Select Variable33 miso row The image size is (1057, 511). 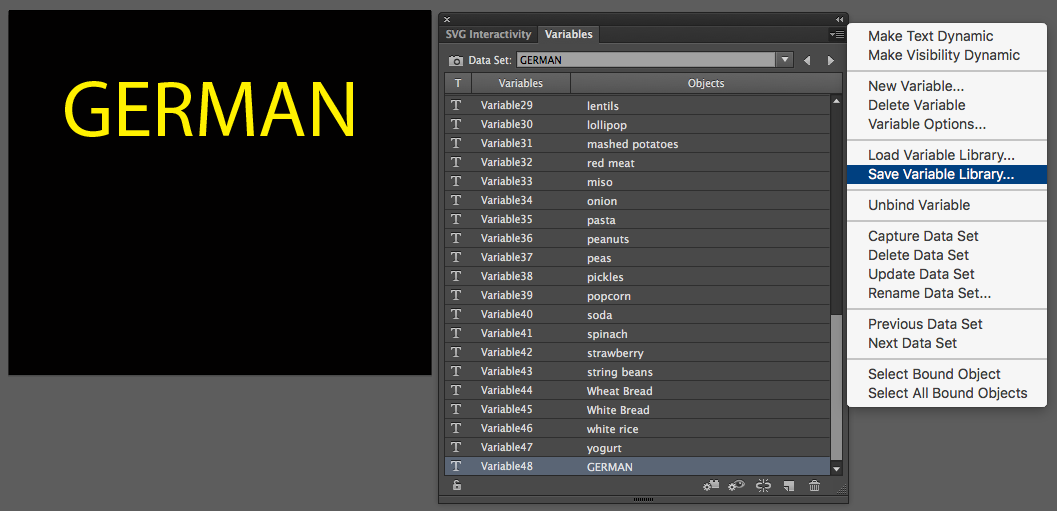tap(637, 181)
